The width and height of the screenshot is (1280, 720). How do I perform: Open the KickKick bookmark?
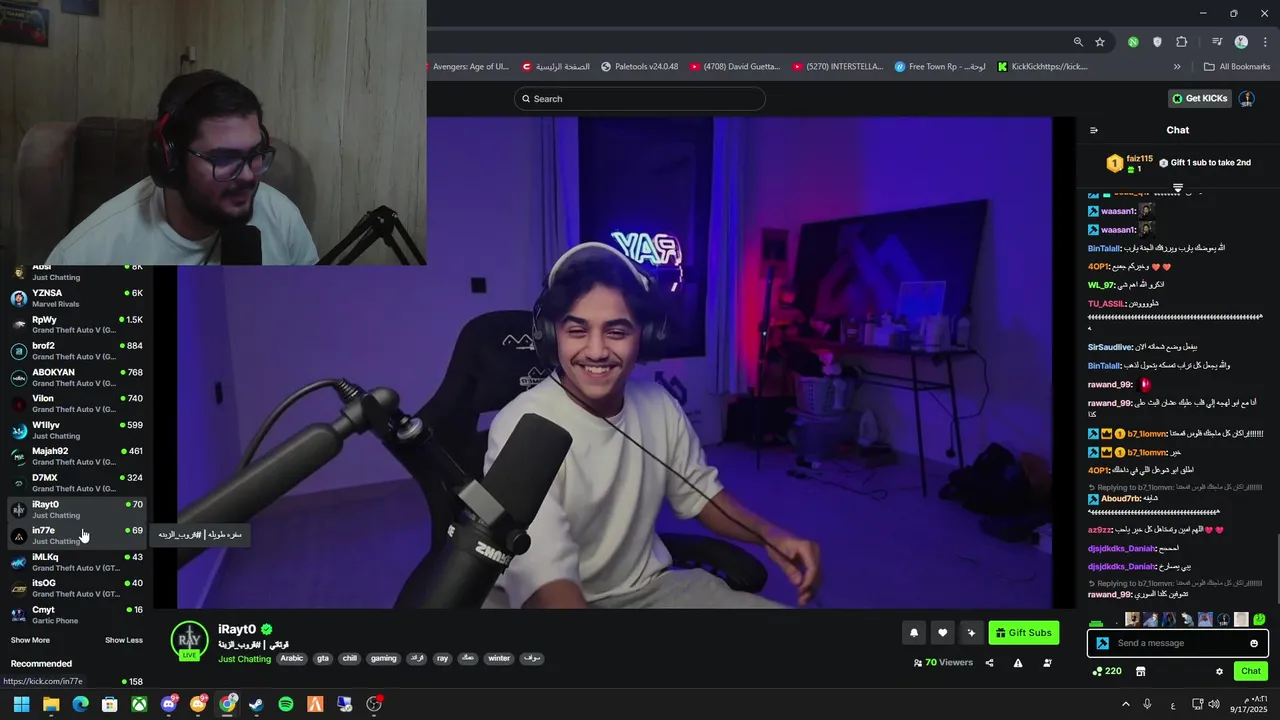pyautogui.click(x=1043, y=67)
